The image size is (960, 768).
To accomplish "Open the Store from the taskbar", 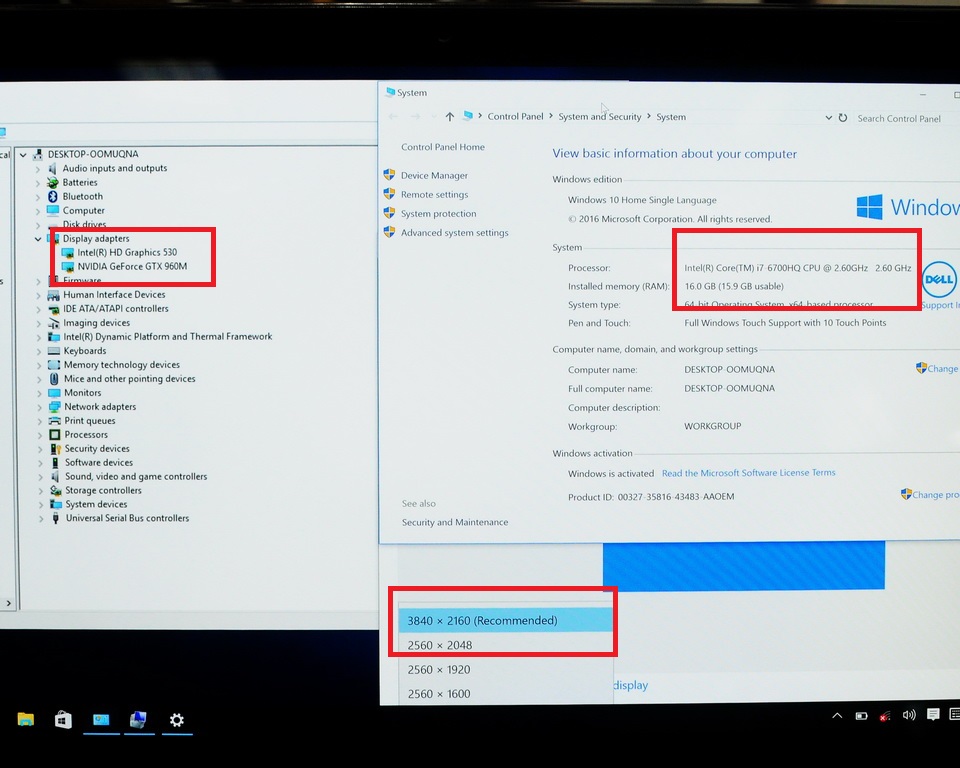I will 63,720.
